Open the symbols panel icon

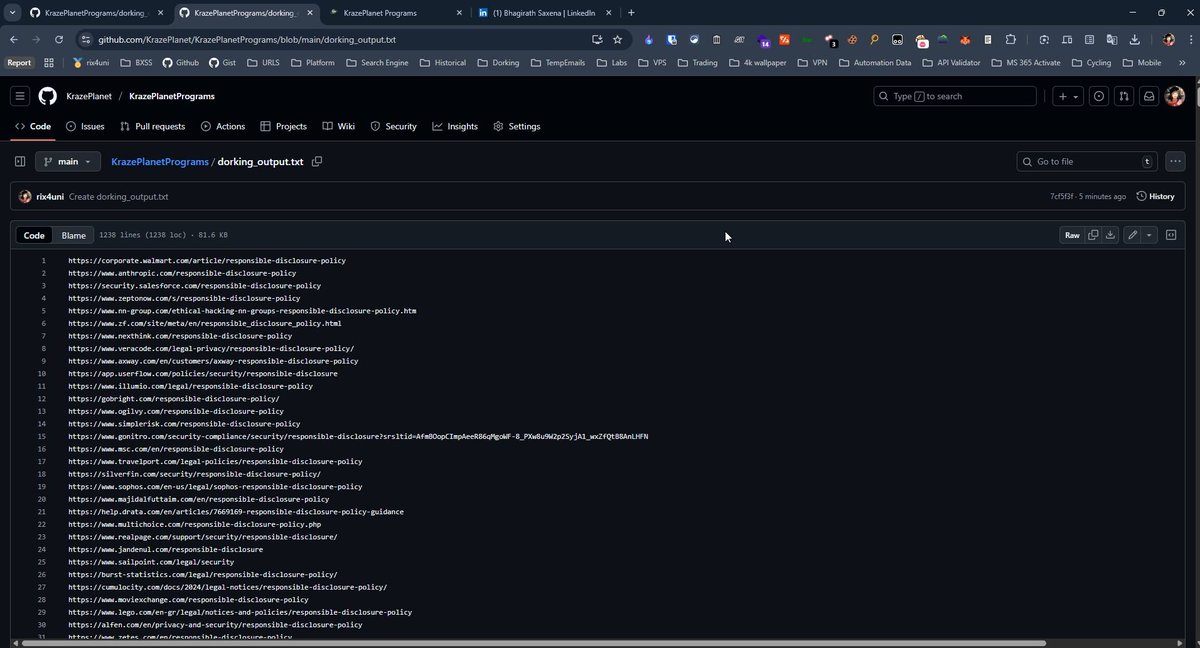[x=1171, y=235]
